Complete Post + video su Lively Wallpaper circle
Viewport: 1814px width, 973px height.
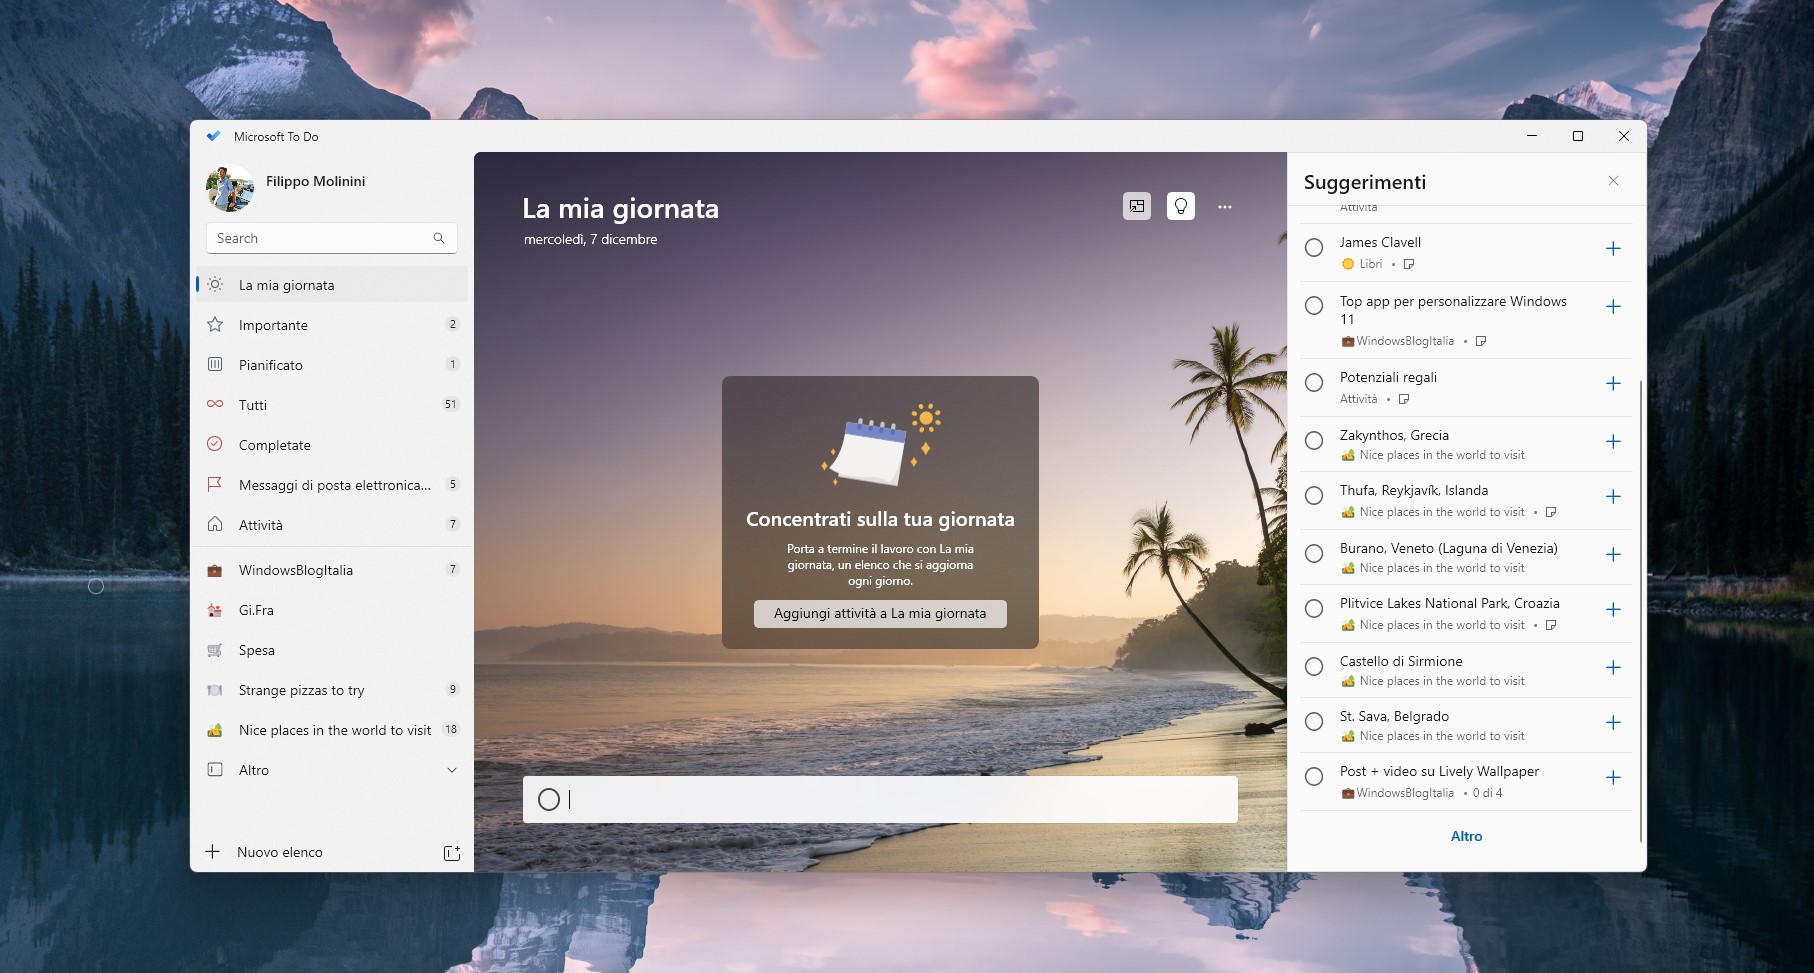tap(1314, 777)
